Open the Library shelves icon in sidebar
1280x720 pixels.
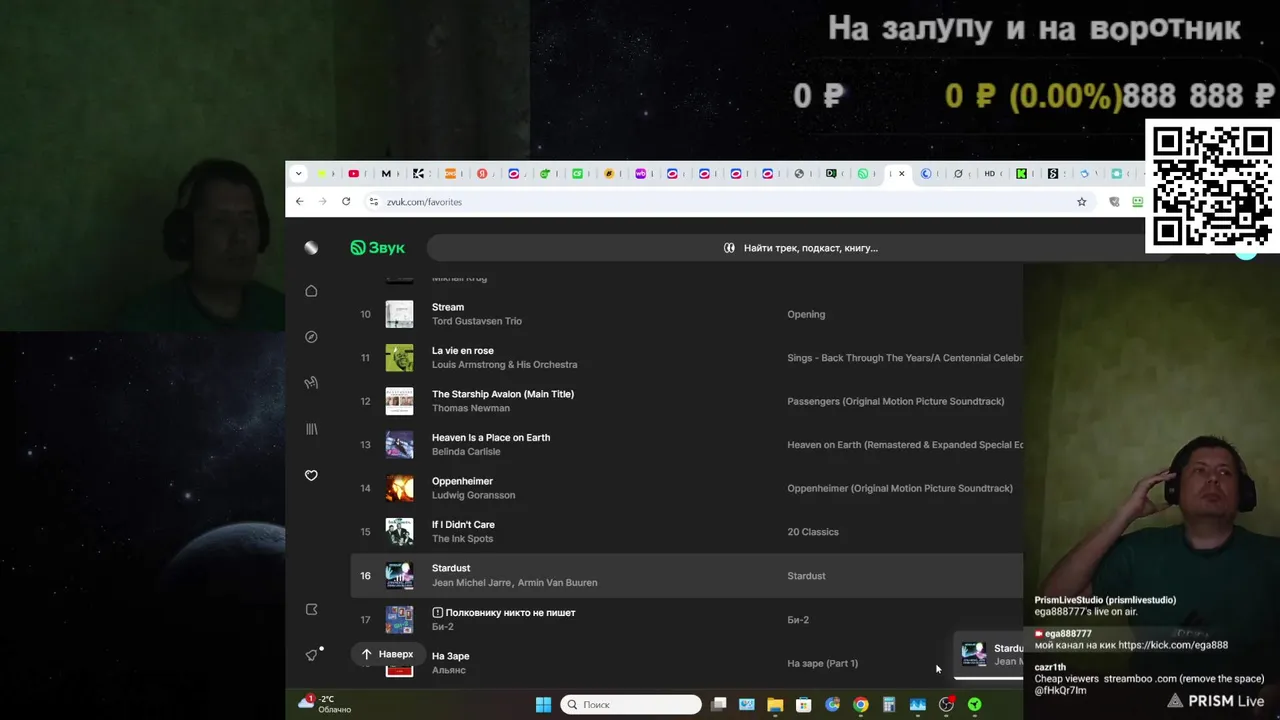pos(311,429)
